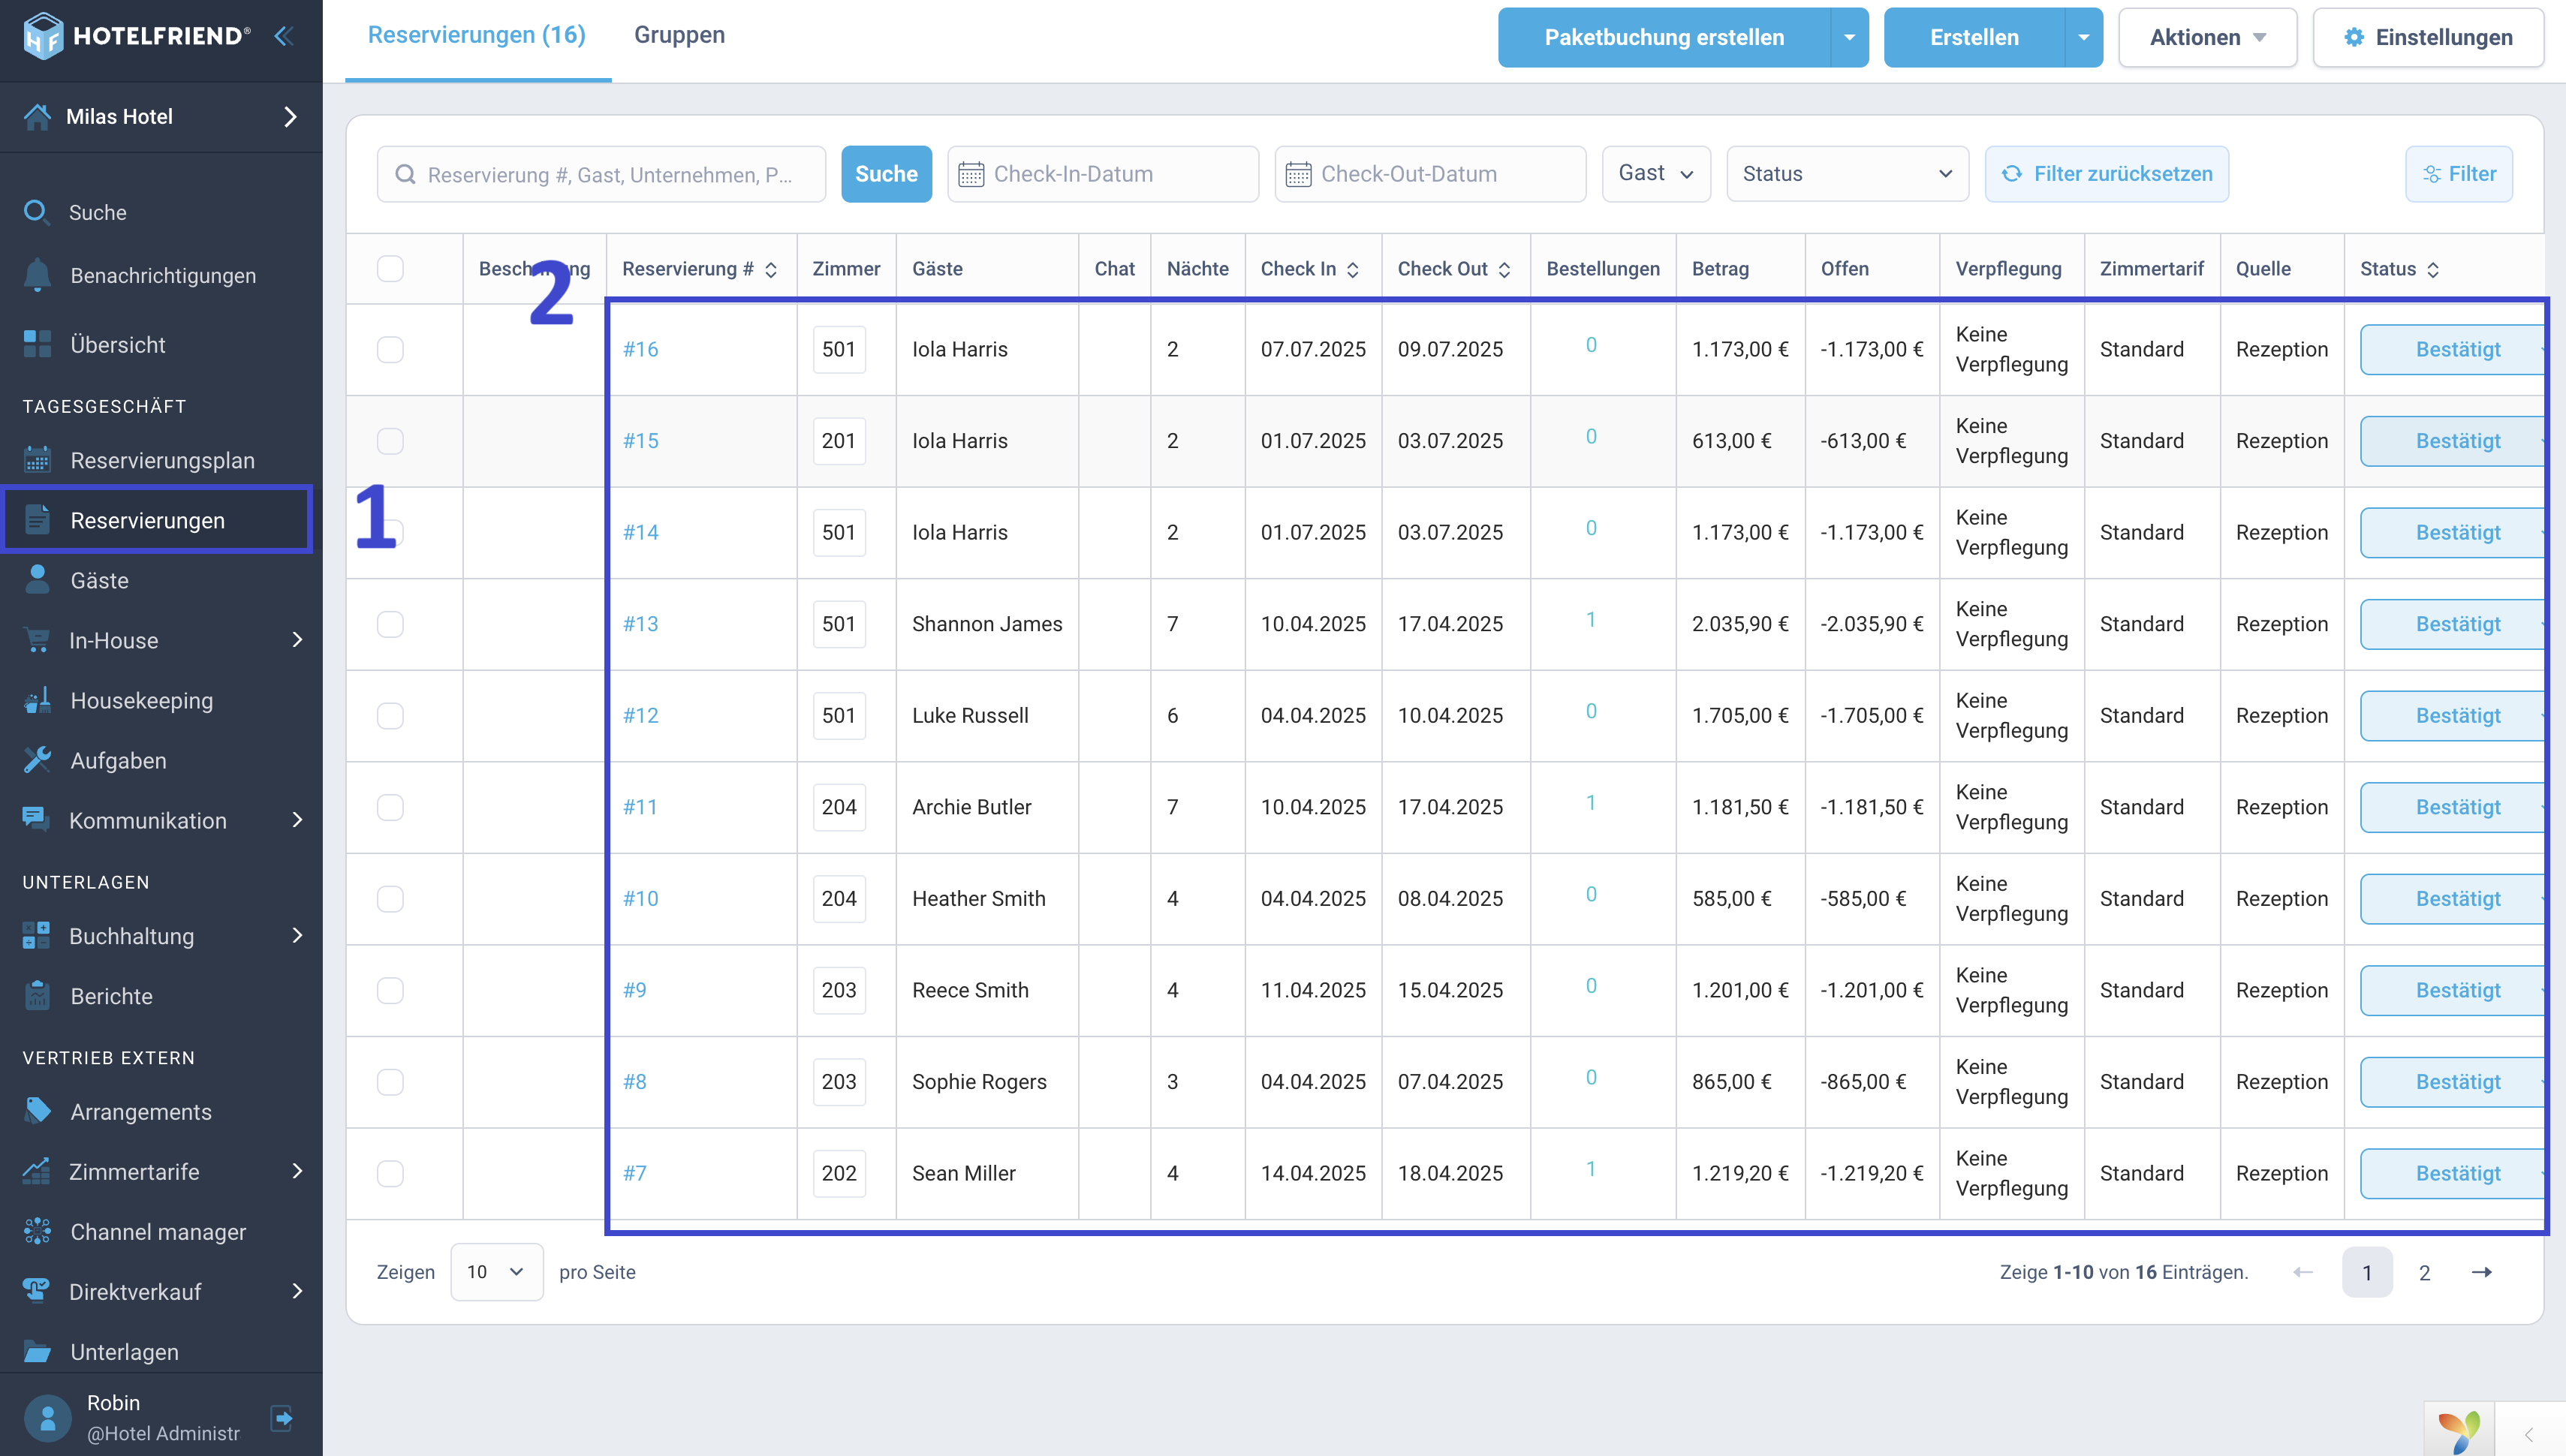Click logout icon next to Robin
Viewport: 2566px width, 1456px height.
[x=282, y=1417]
